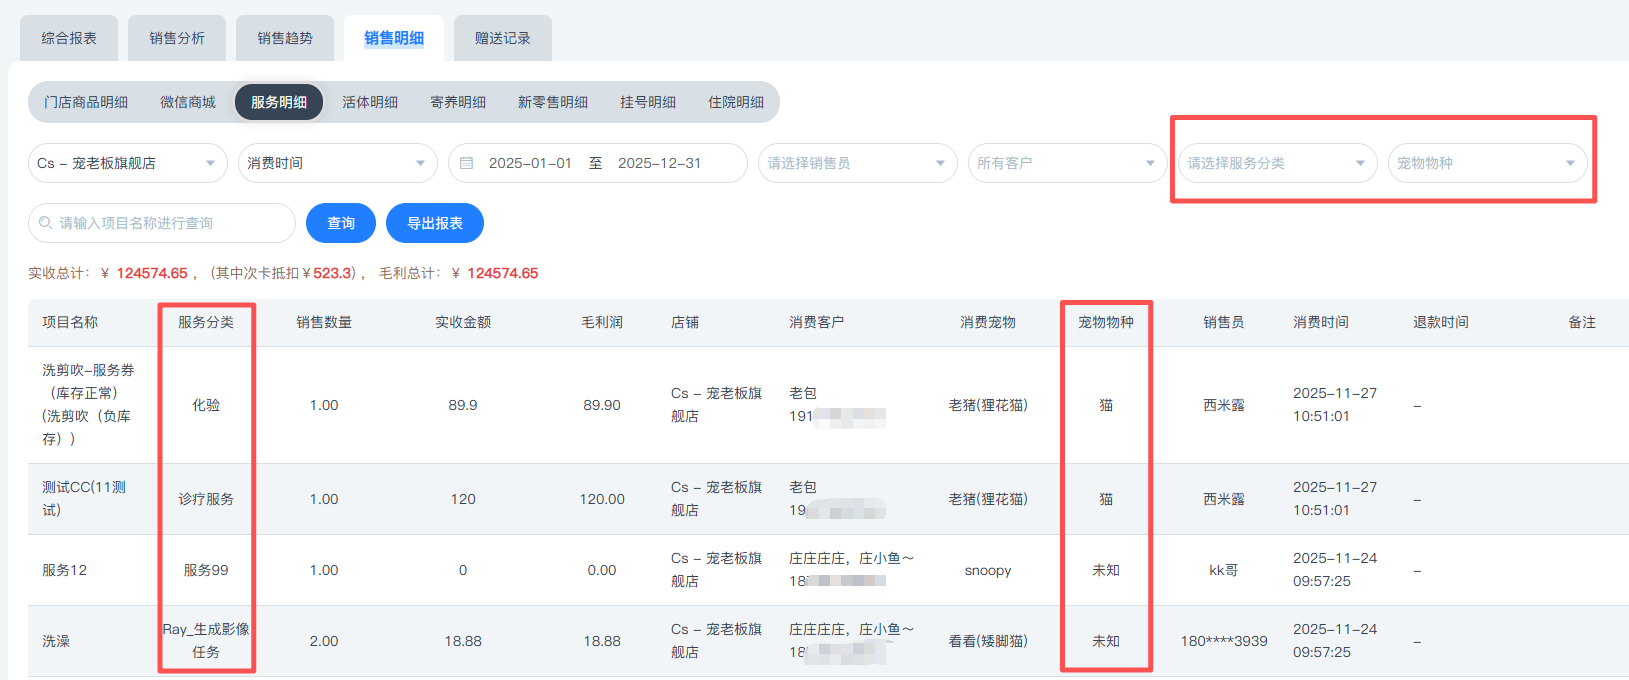The image size is (1629, 680).
Task: Click the magnifier icon in project search box
Action: pyautogui.click(x=46, y=223)
